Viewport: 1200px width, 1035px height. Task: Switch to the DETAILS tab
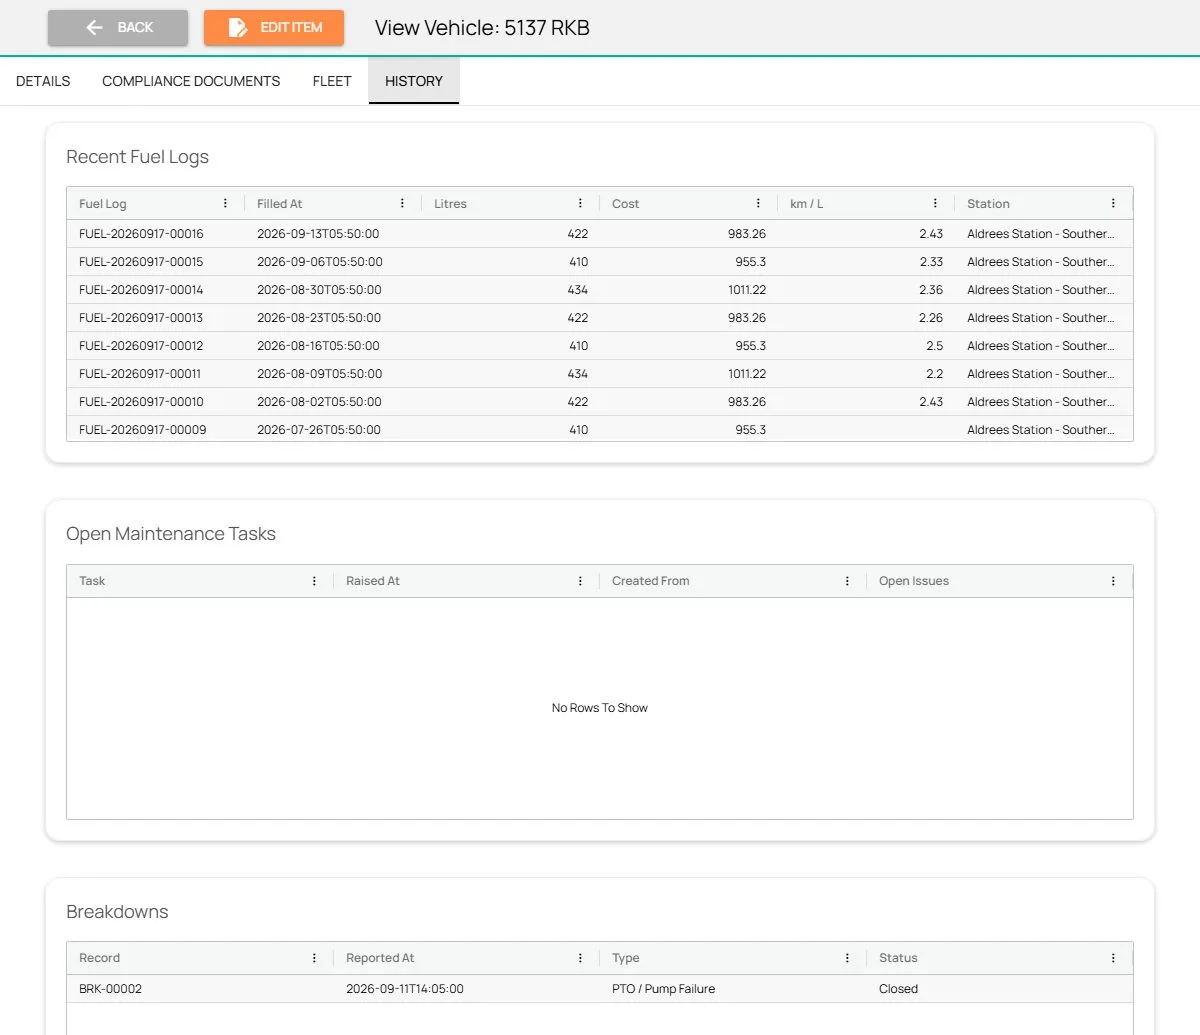coord(43,81)
